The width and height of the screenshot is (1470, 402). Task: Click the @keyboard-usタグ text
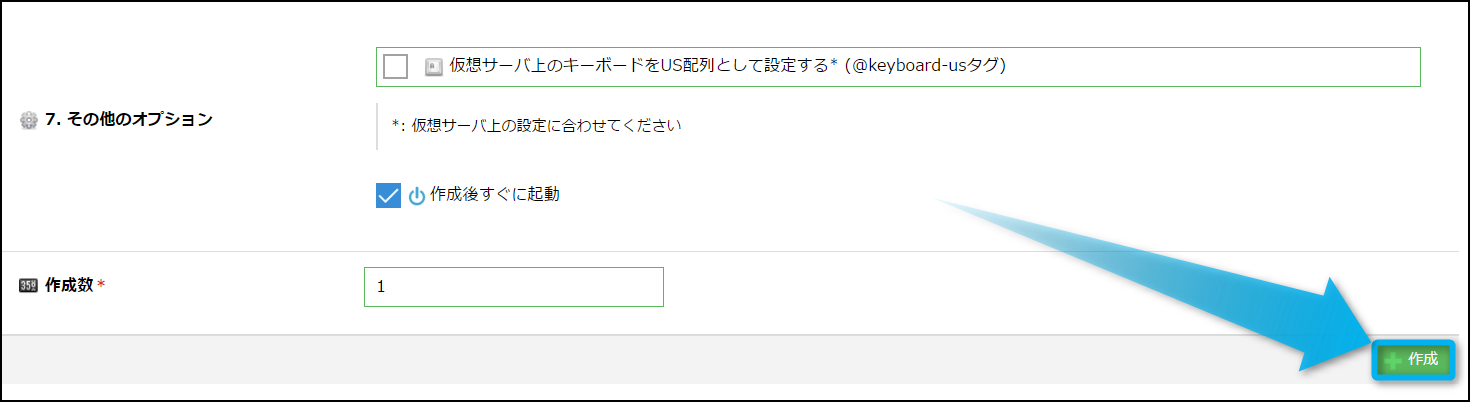pyautogui.click(x=925, y=67)
